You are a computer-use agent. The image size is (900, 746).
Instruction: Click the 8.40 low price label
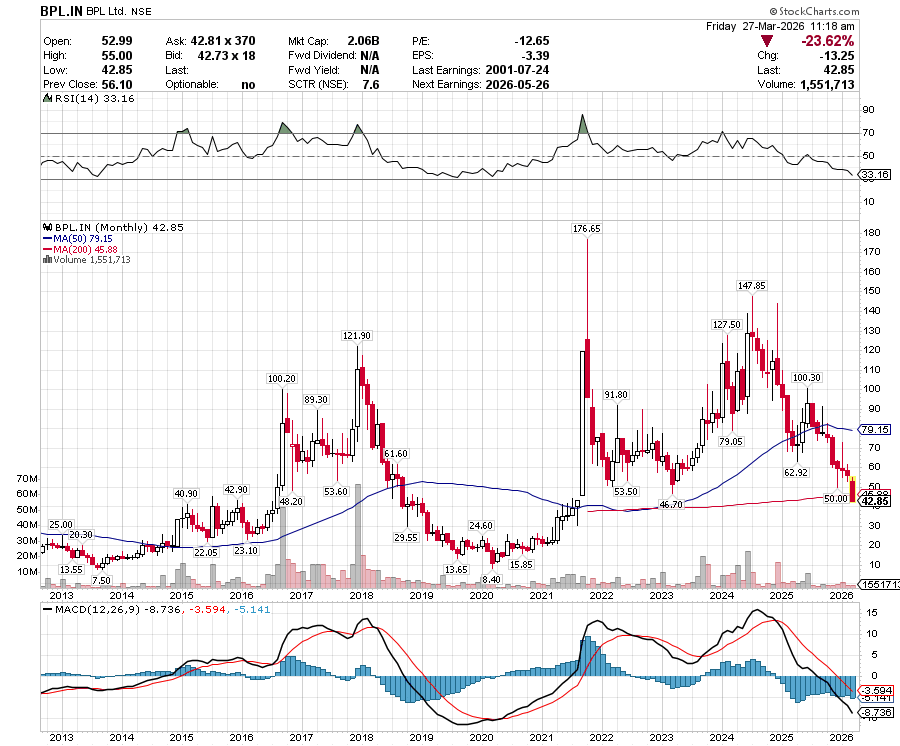pyautogui.click(x=491, y=579)
